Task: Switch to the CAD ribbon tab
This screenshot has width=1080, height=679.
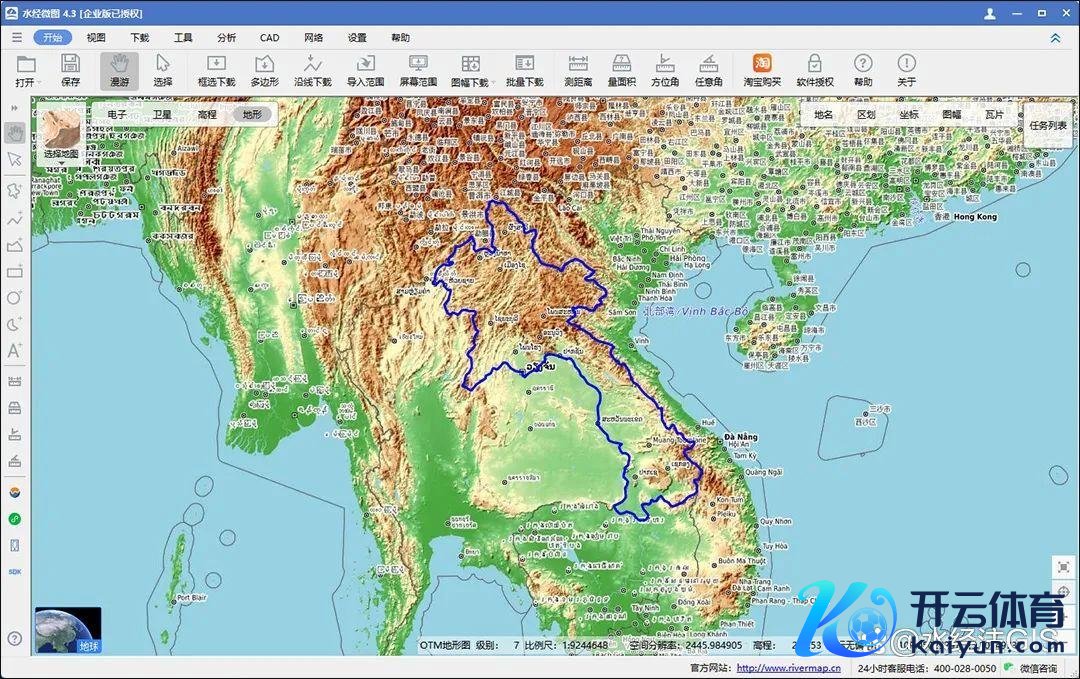Action: 269,38
